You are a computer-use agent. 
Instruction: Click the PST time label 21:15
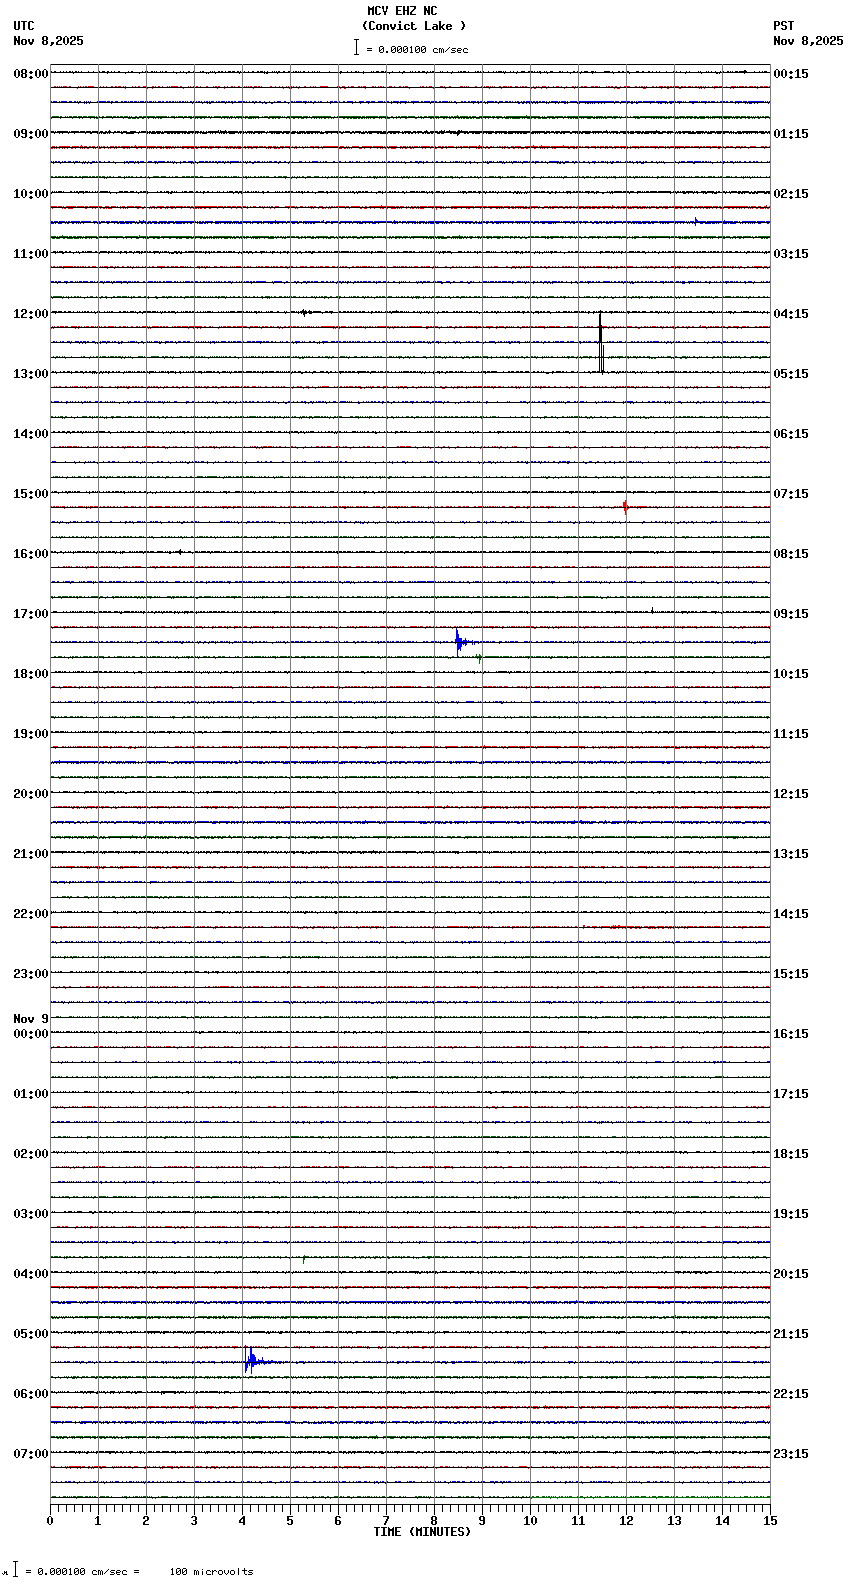pyautogui.click(x=791, y=1334)
